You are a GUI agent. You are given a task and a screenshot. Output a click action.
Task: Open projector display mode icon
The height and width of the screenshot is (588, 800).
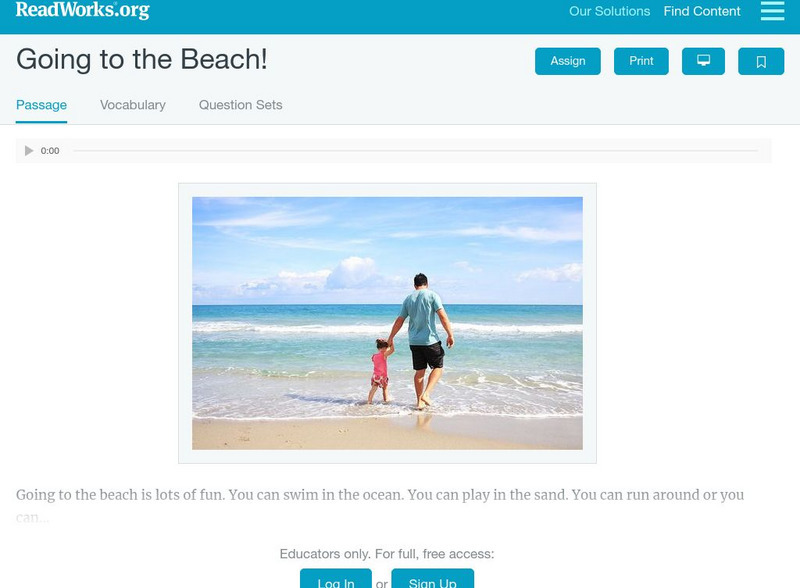(703, 61)
